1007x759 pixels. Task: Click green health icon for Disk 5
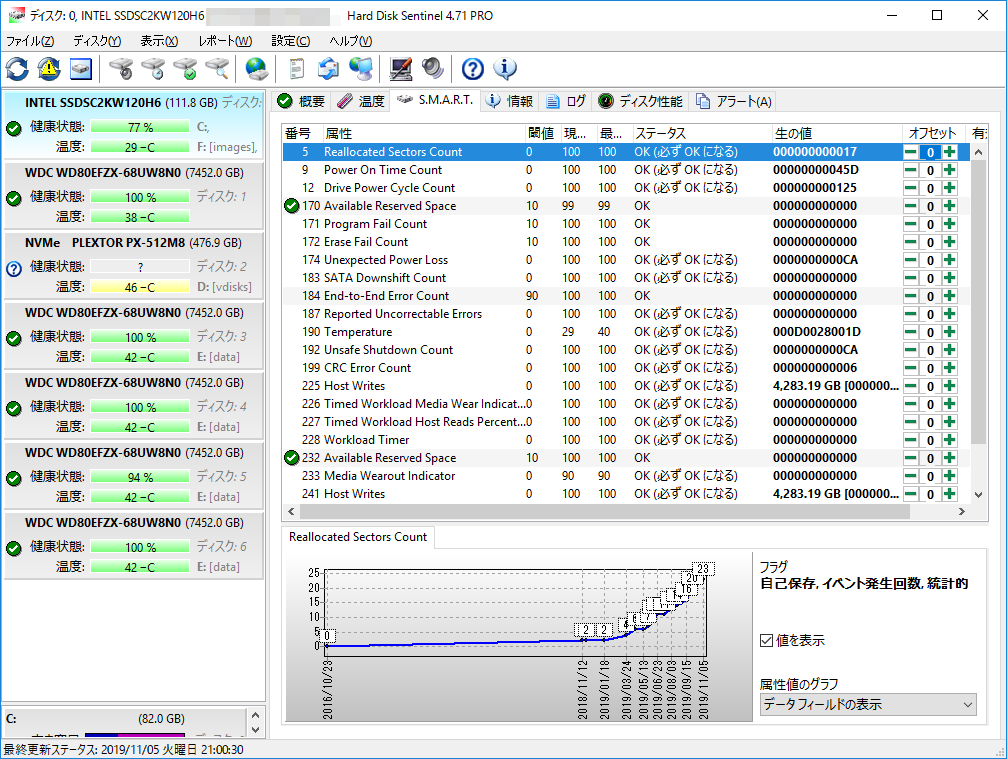pyautogui.click(x=14, y=478)
